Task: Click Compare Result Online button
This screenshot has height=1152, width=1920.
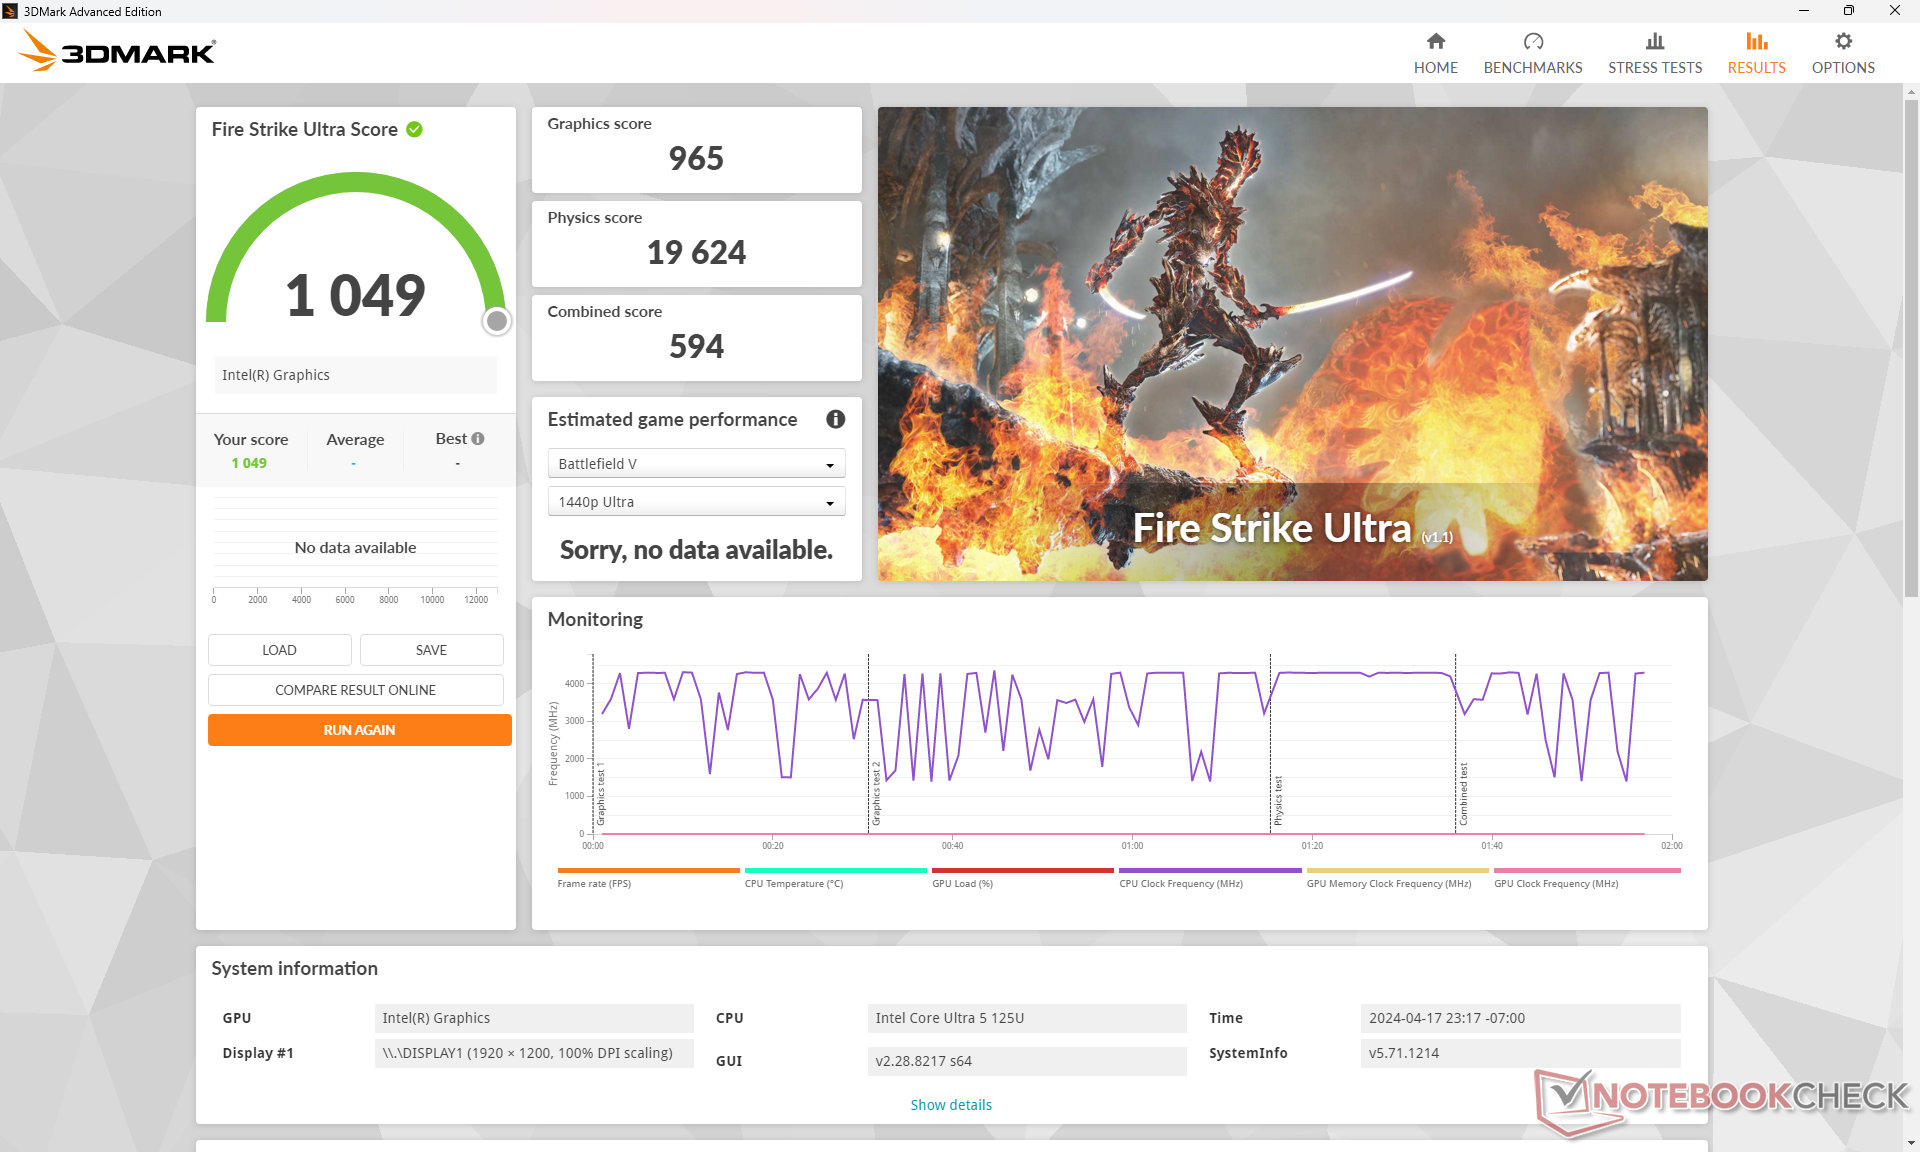Action: [355, 690]
